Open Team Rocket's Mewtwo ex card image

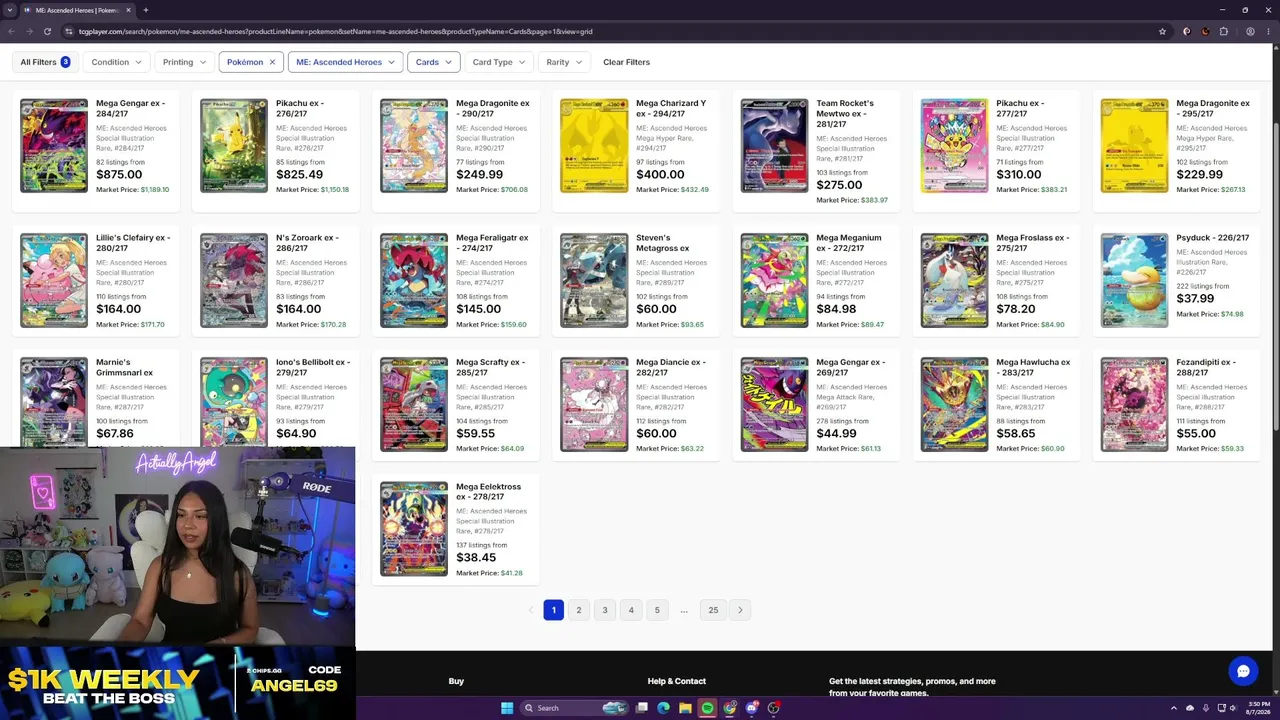tap(774, 145)
